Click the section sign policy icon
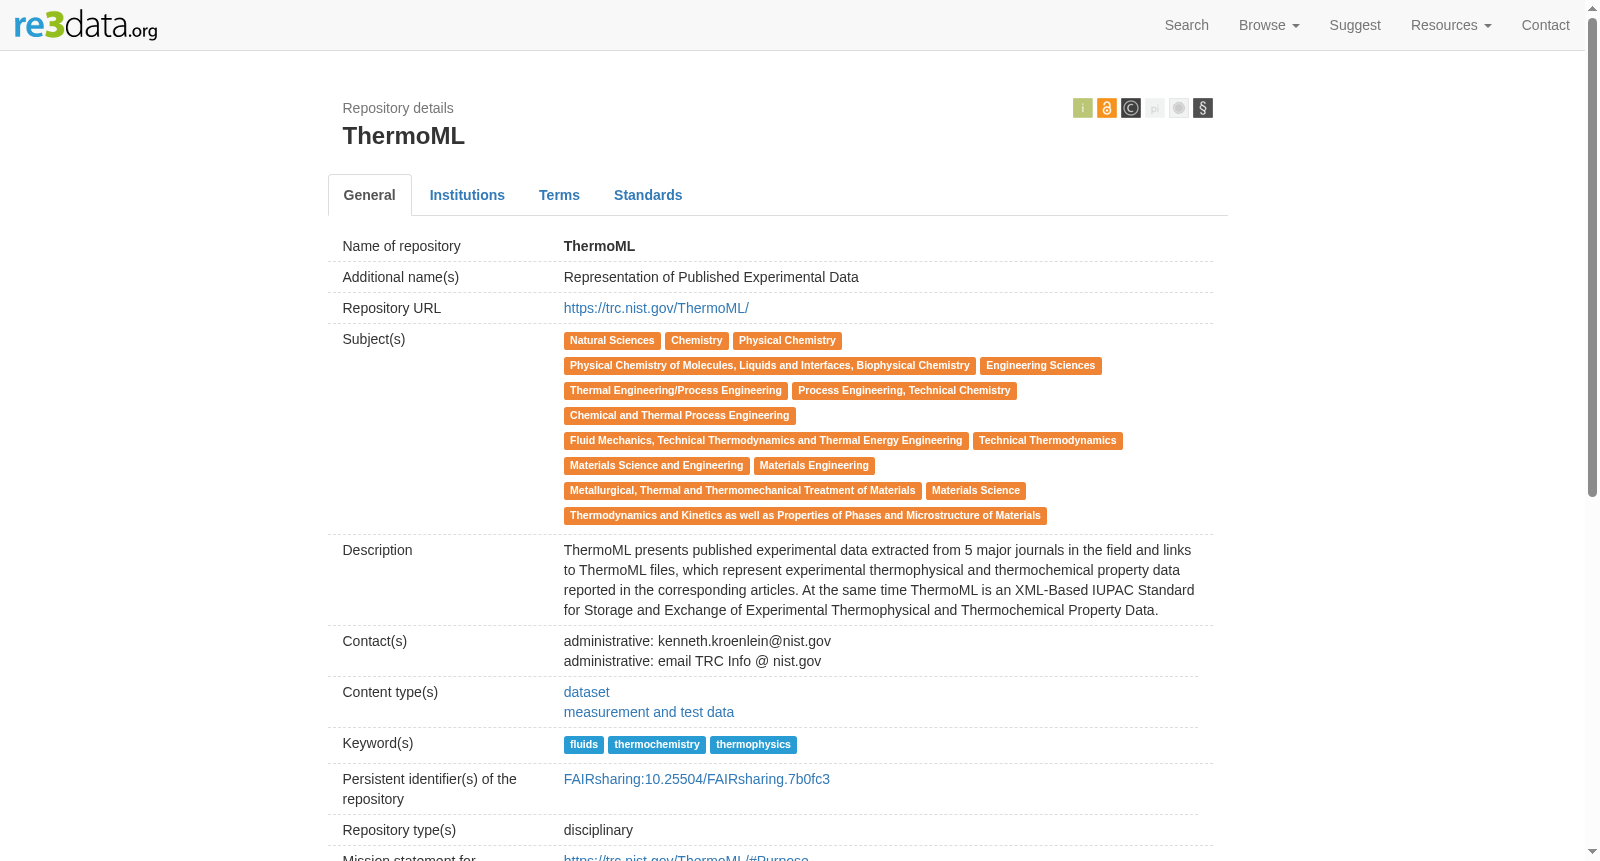 pos(1202,108)
